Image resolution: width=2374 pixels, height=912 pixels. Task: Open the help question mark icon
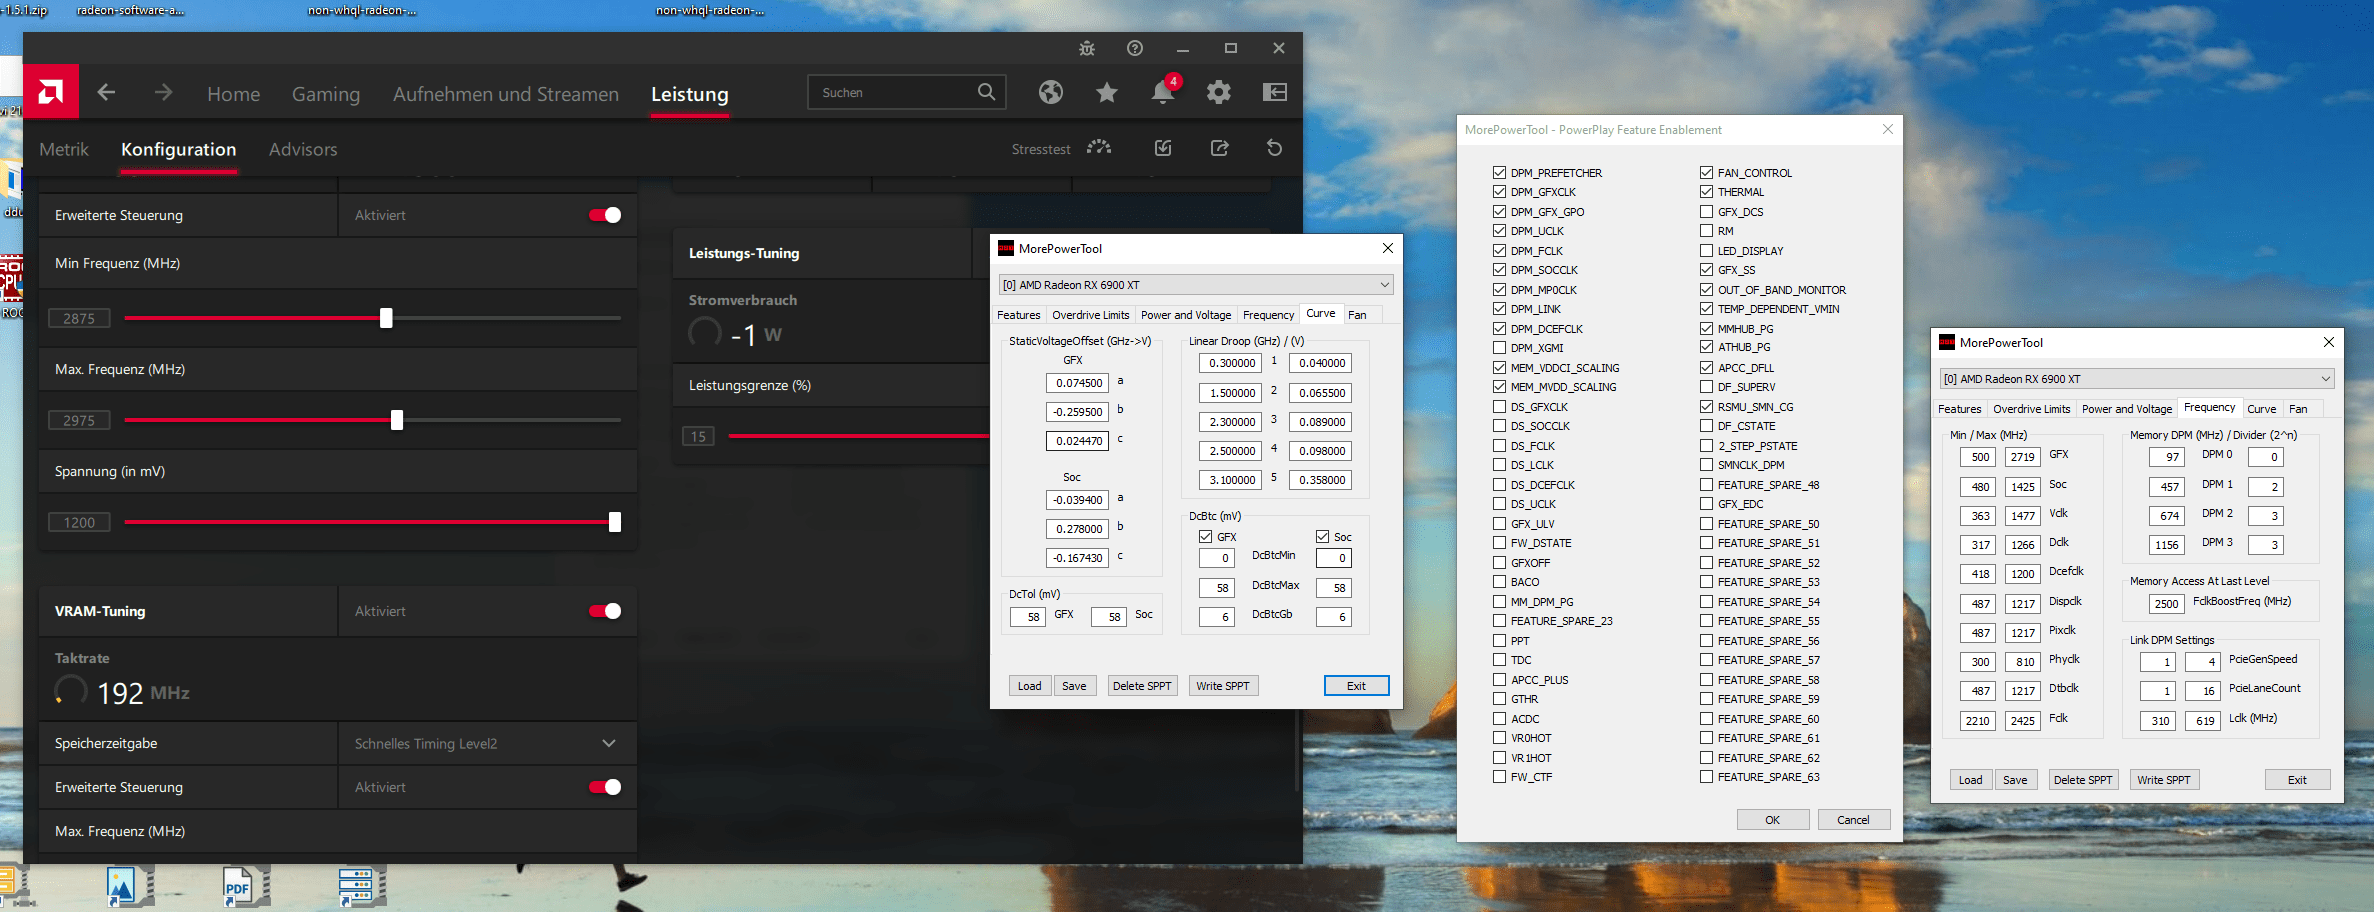click(1135, 48)
